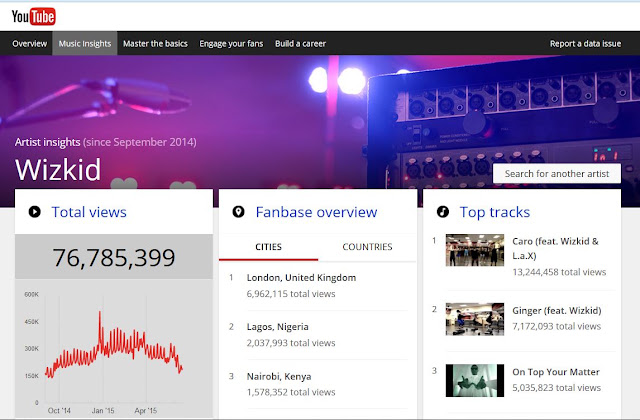
Task: Switch to the CITIES tab
Action: pos(268,247)
